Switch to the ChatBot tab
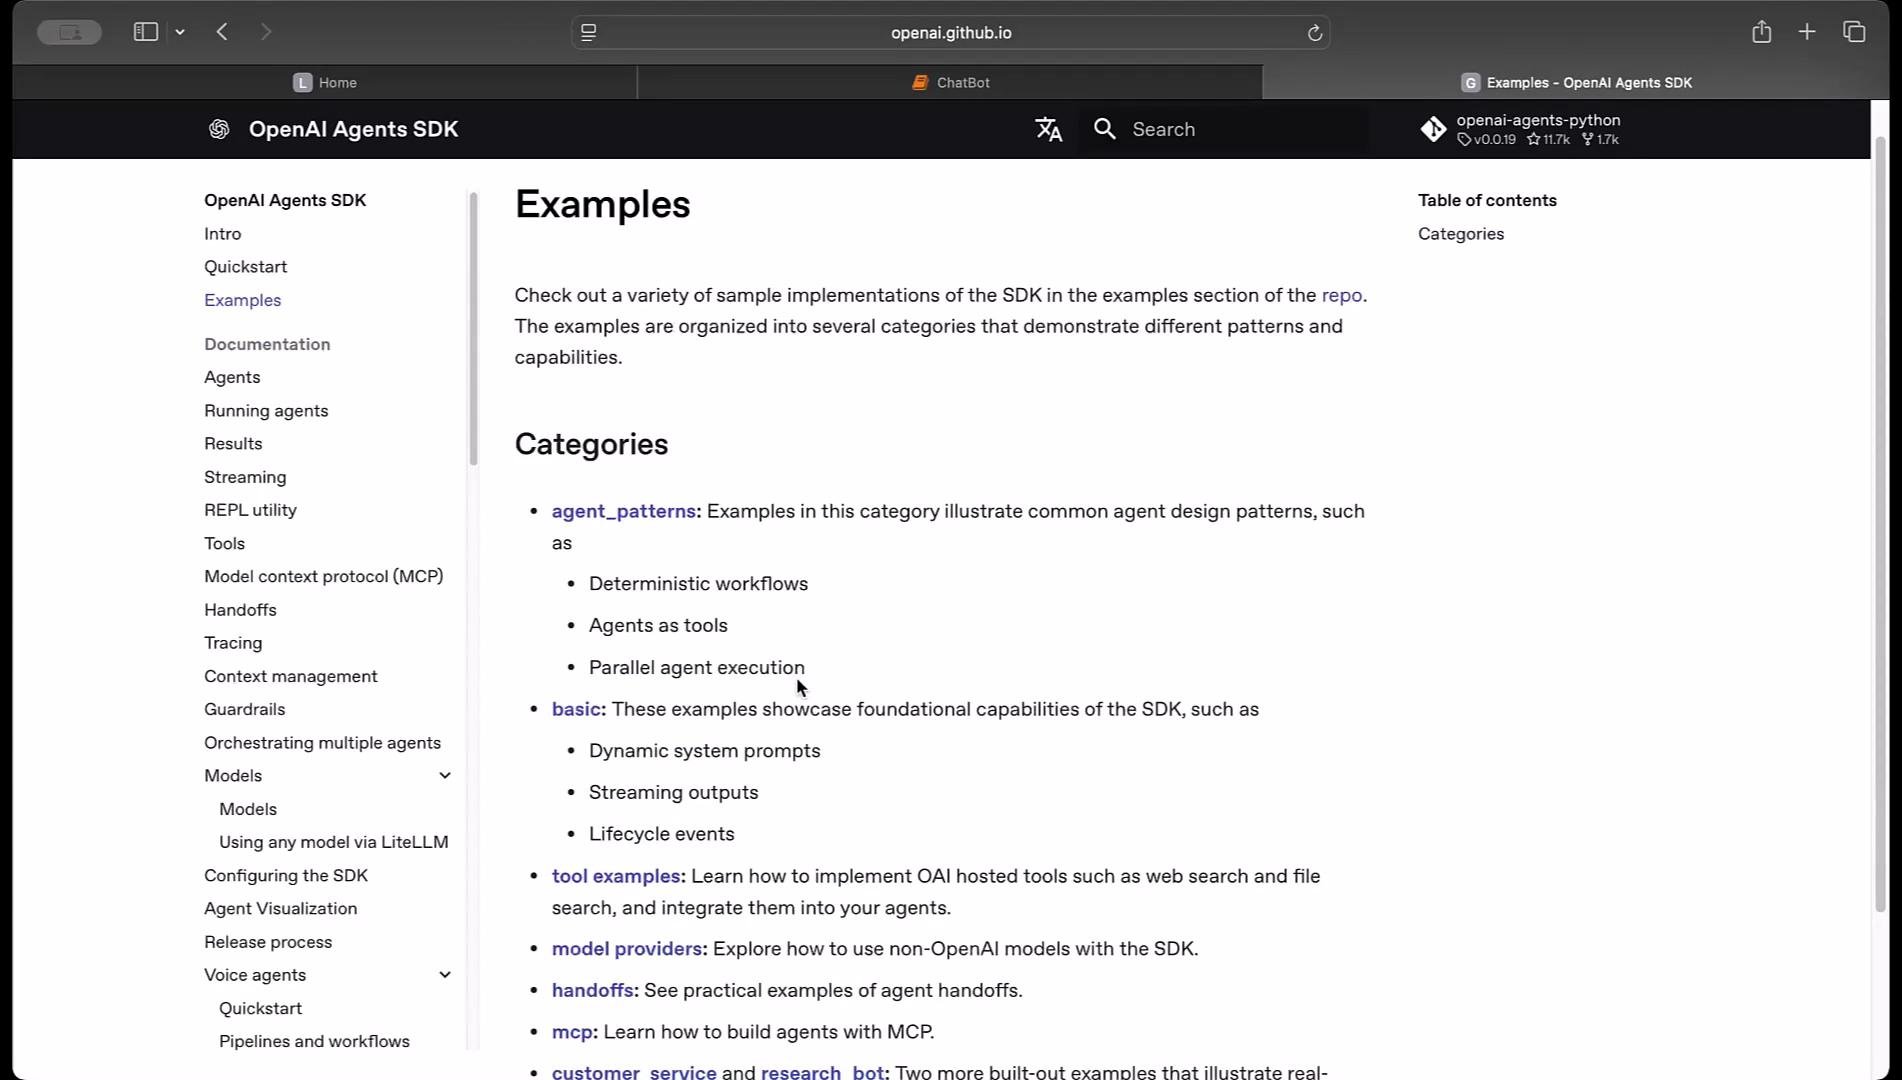The image size is (1902, 1080). [x=950, y=82]
